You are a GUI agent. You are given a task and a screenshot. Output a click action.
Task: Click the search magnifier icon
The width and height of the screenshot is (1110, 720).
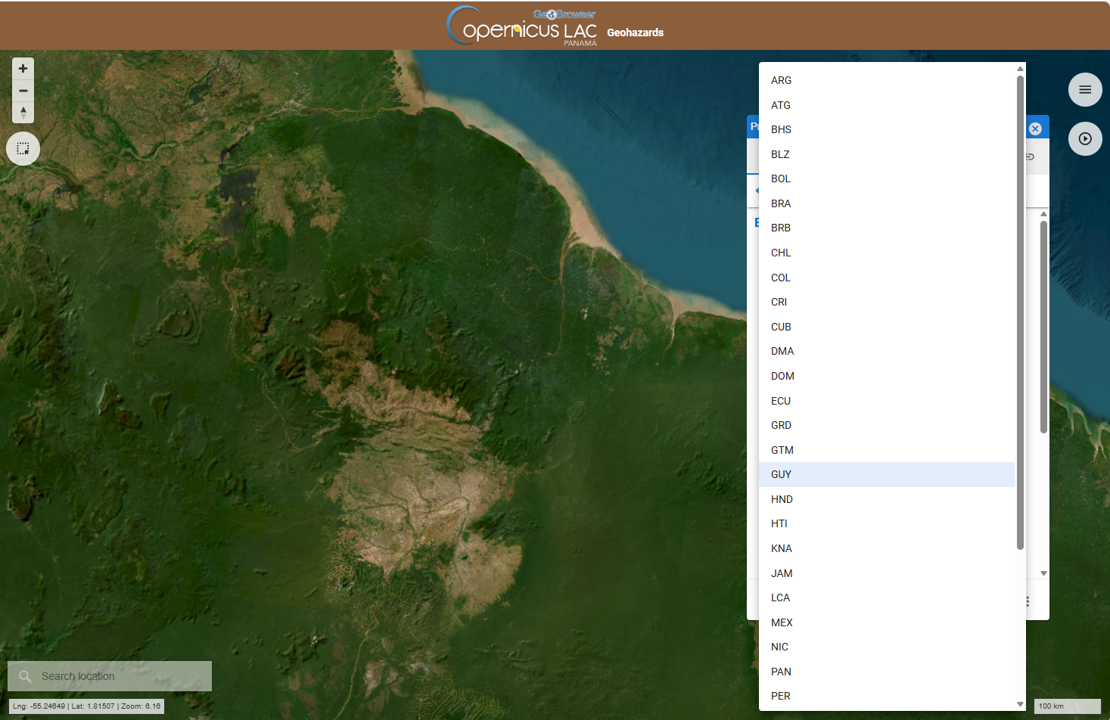coord(26,677)
